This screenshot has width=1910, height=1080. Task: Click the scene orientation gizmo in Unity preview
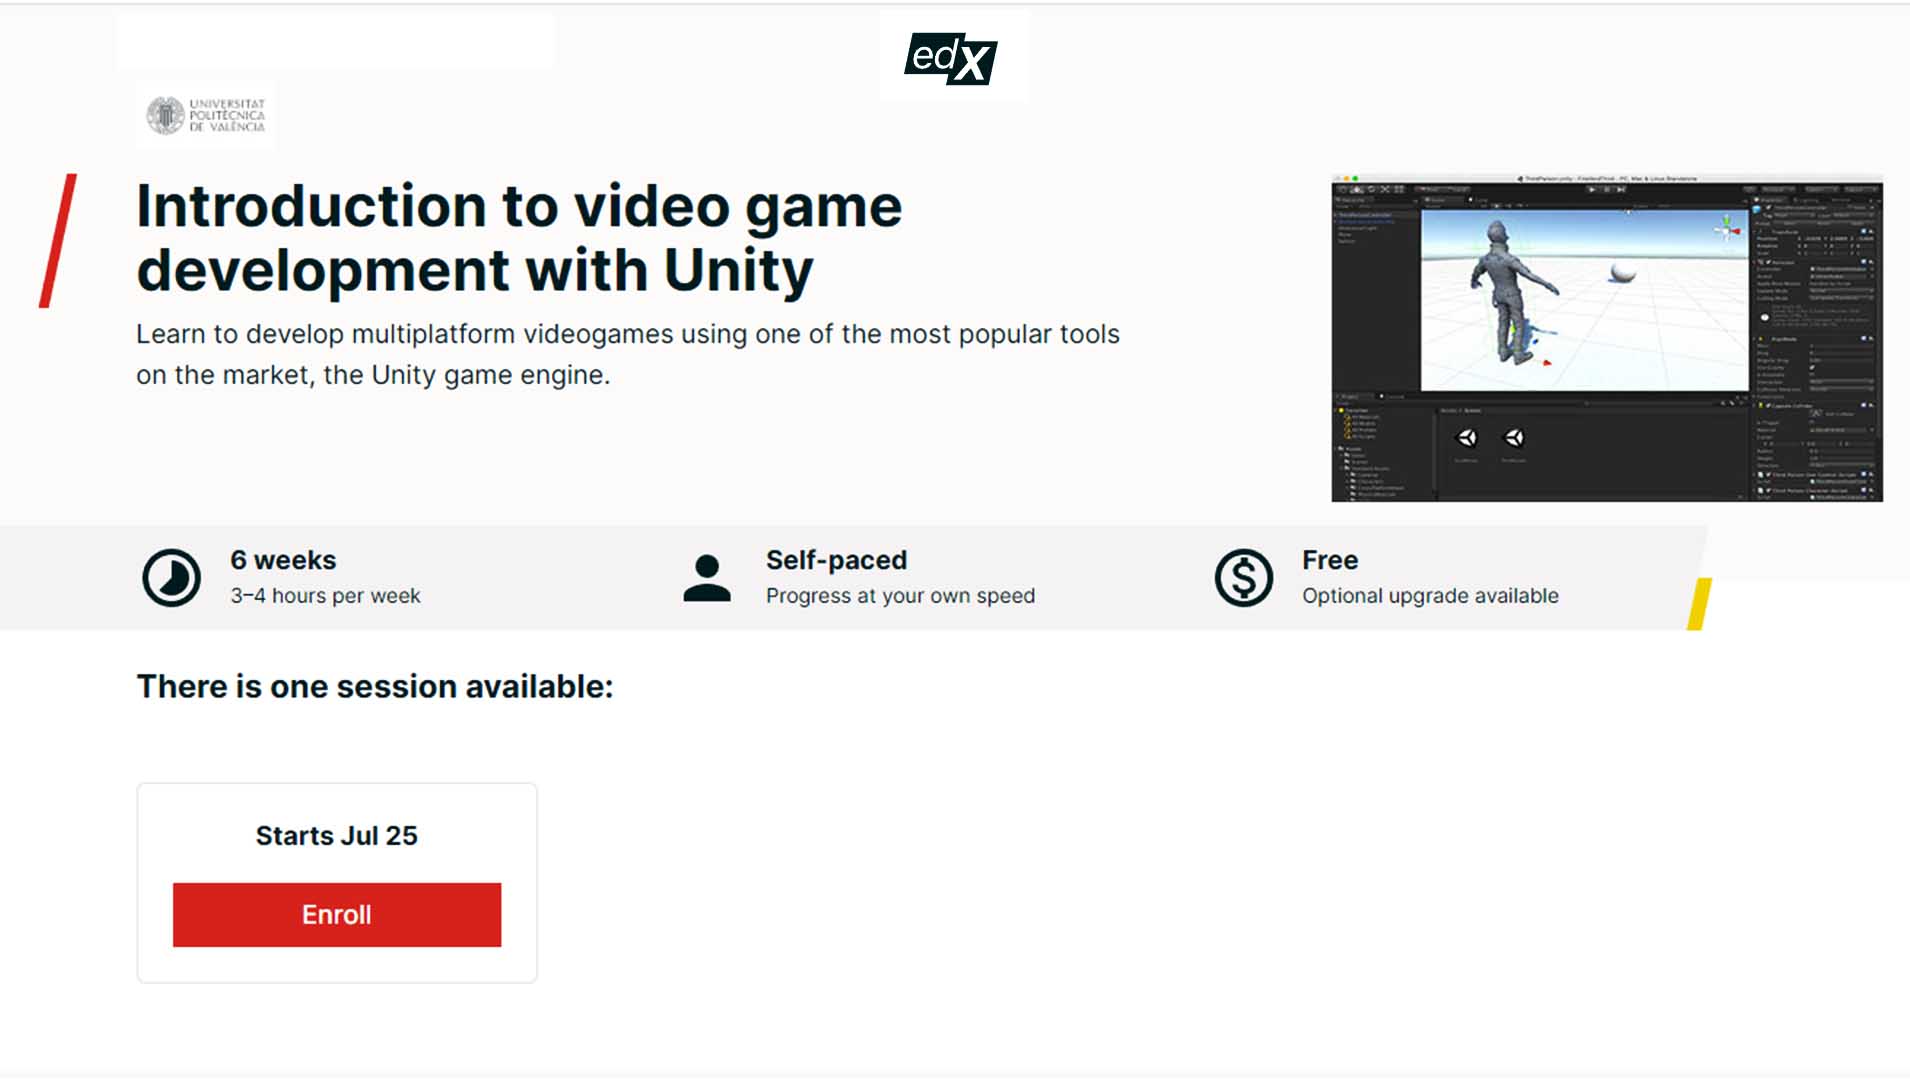tap(1727, 229)
